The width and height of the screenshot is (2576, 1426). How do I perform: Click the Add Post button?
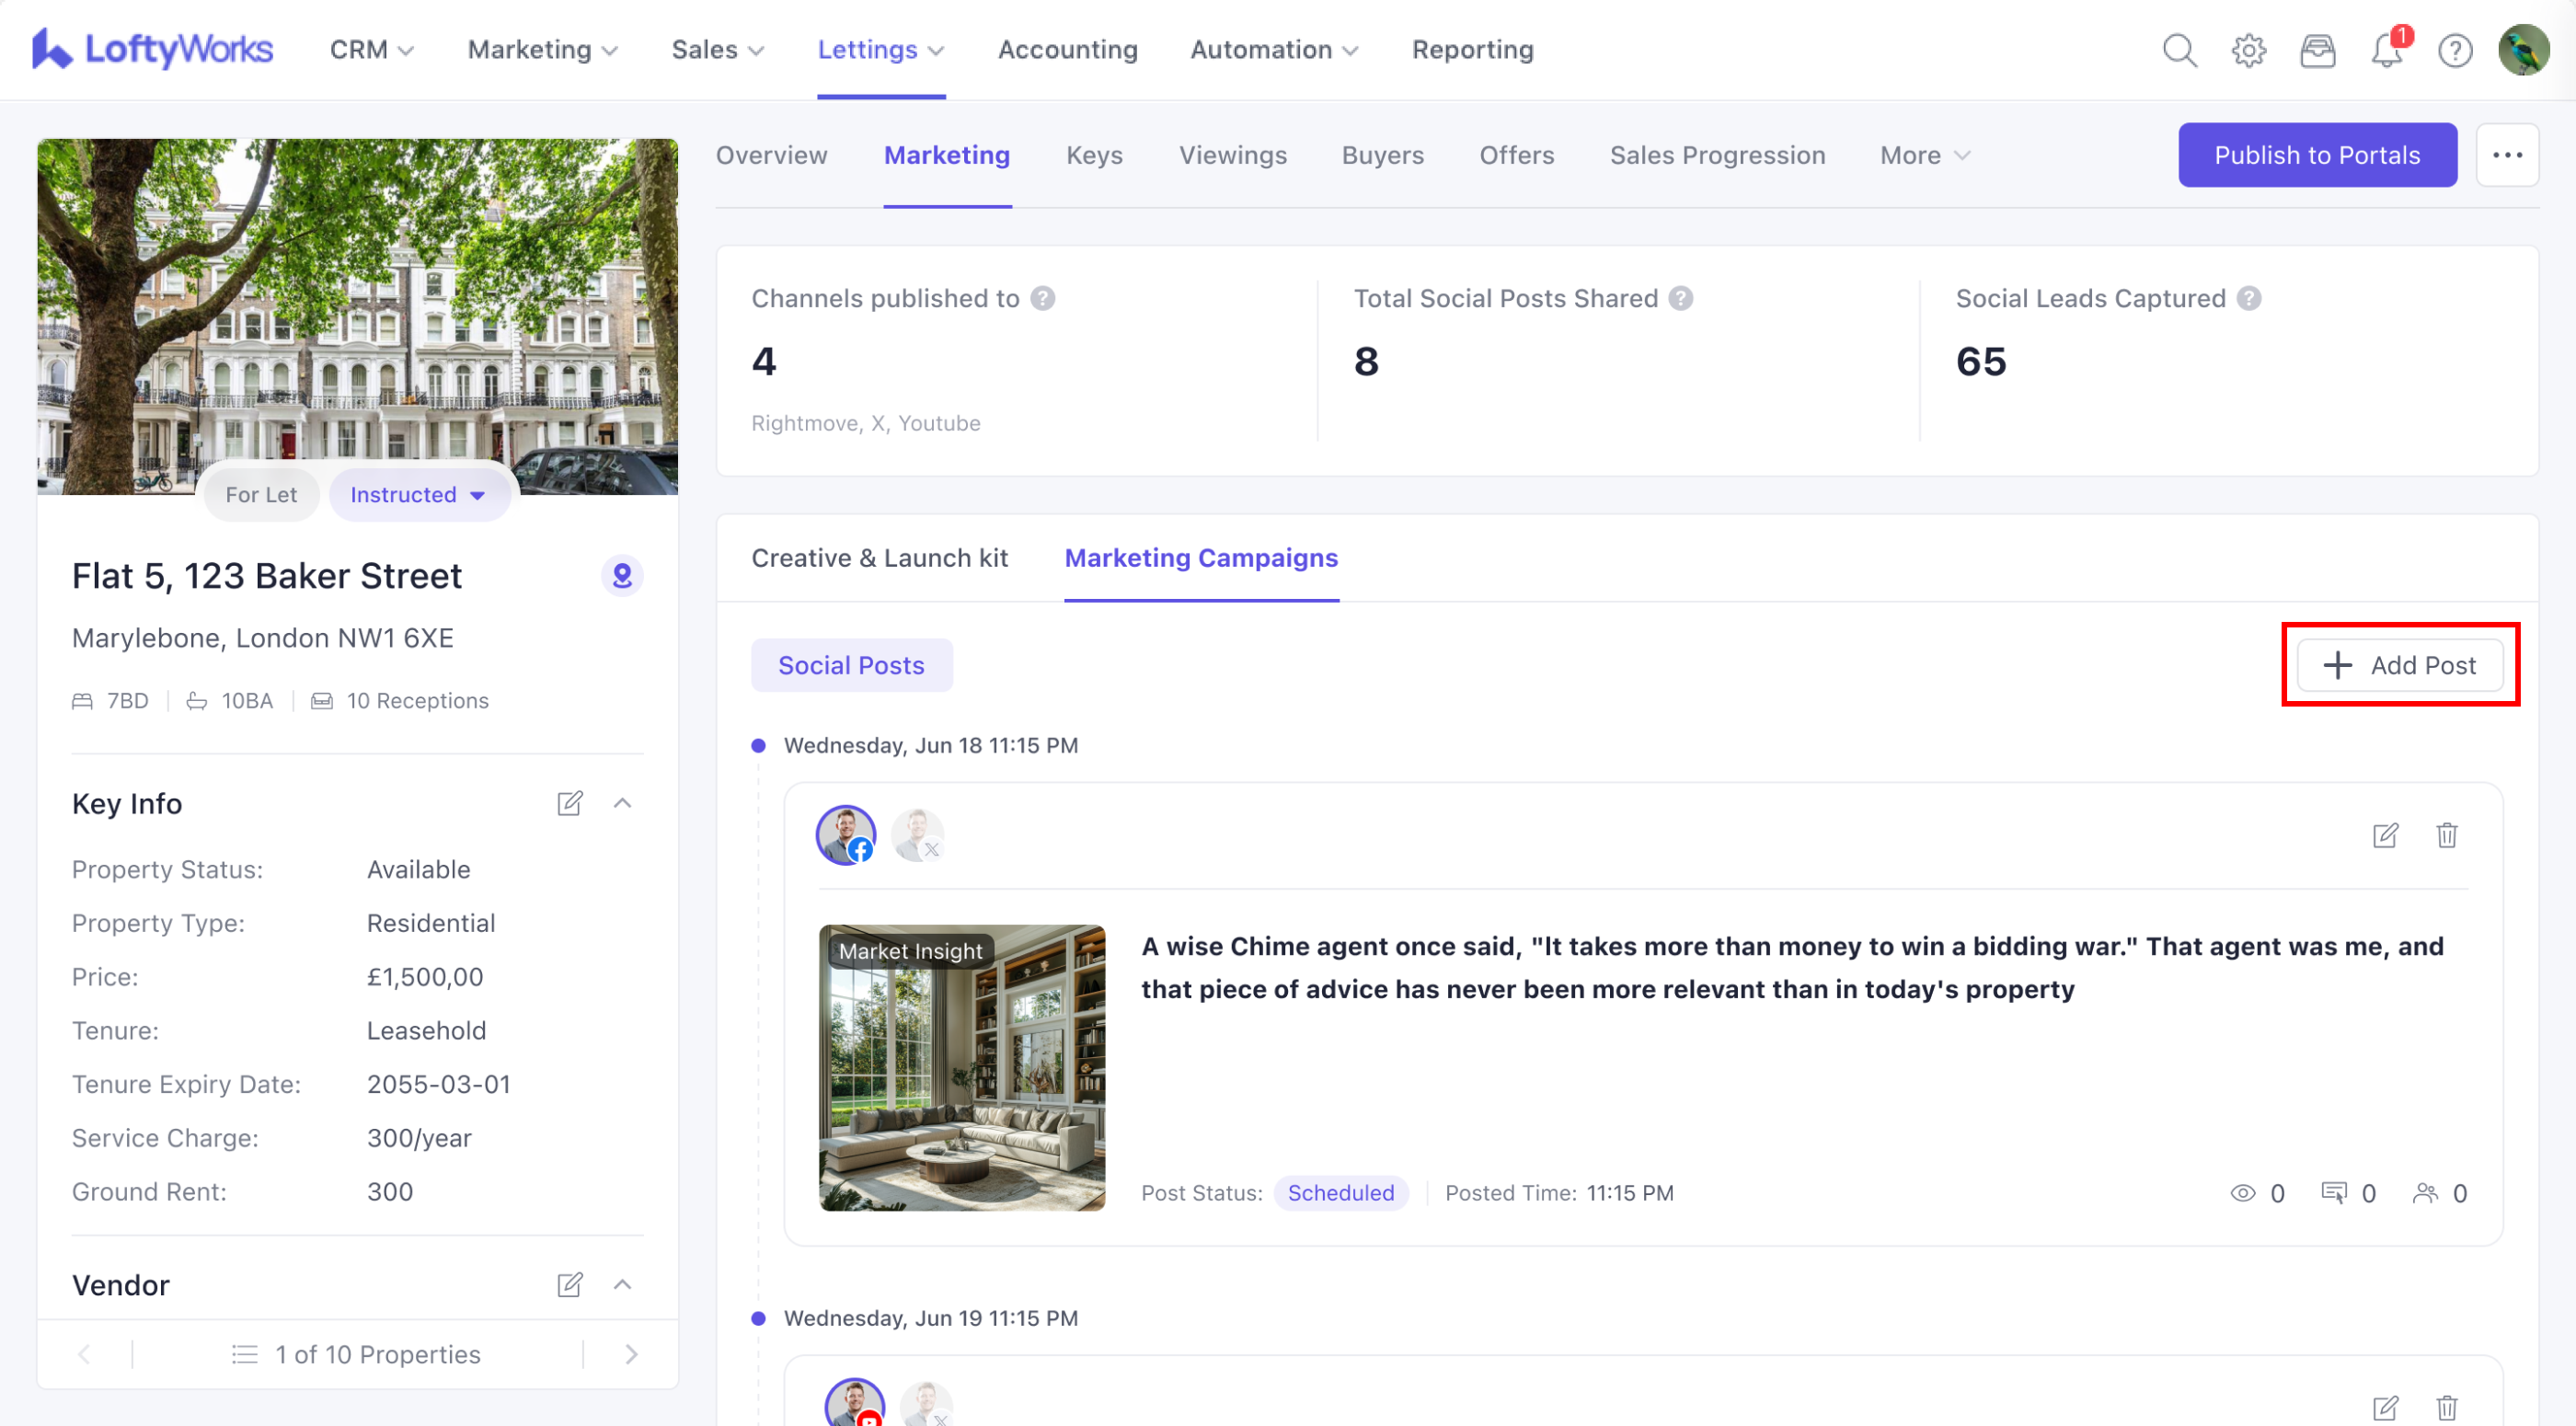click(x=2399, y=665)
